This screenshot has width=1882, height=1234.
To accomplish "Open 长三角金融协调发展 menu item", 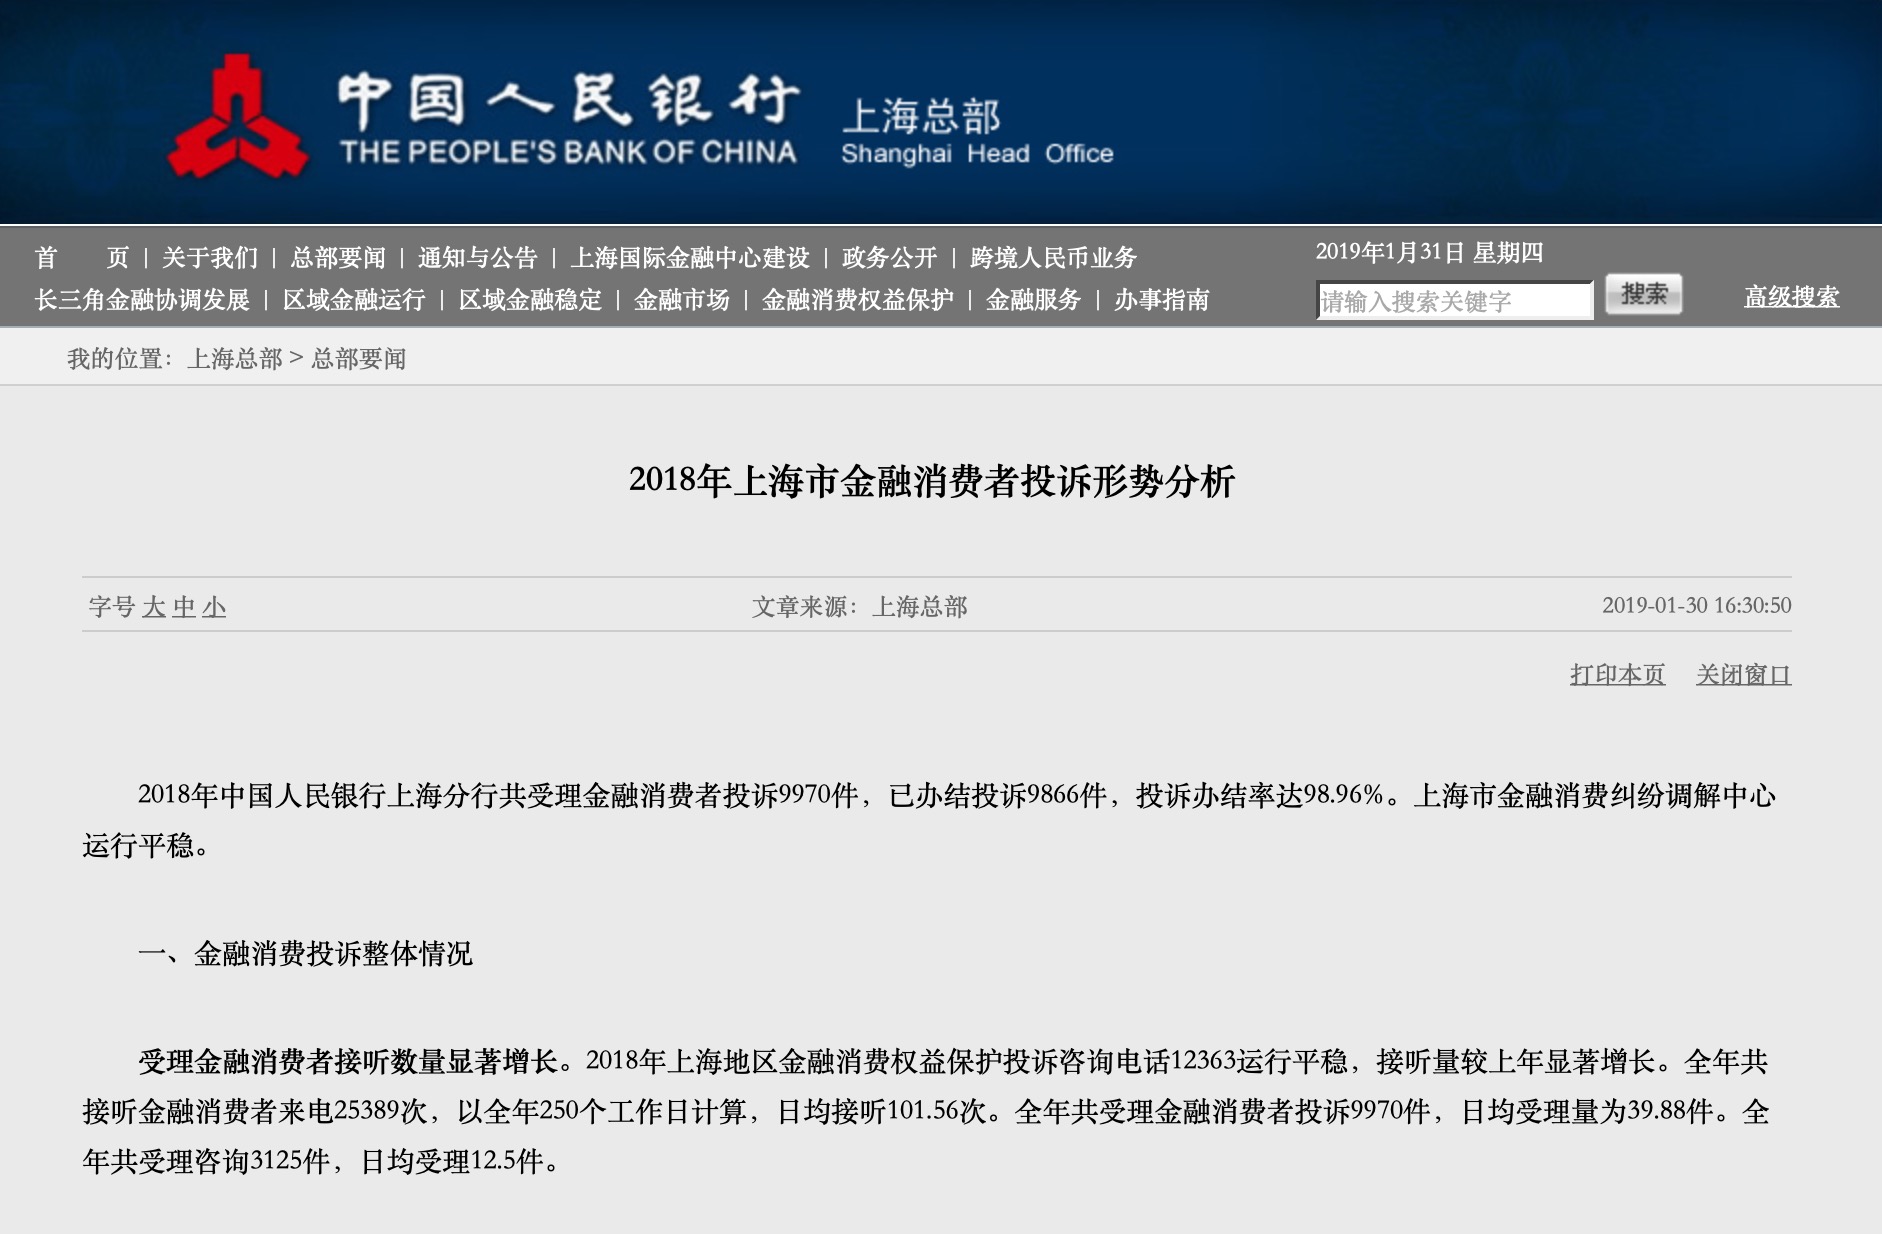I will (x=142, y=300).
